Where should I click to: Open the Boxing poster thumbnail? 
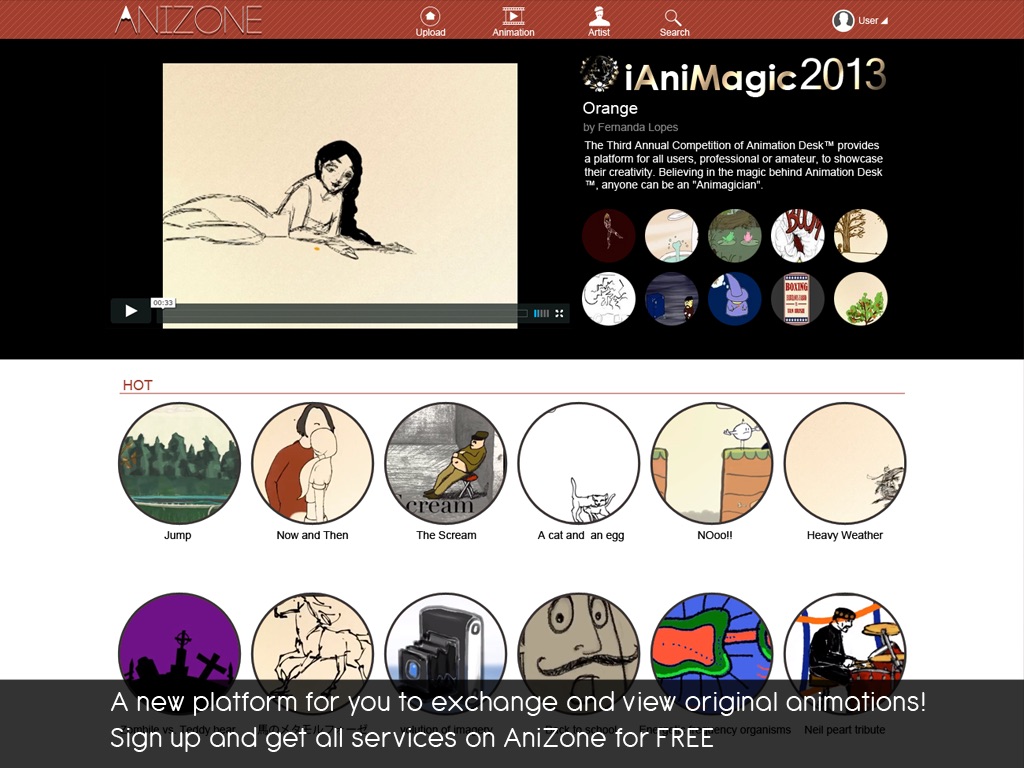[x=797, y=298]
